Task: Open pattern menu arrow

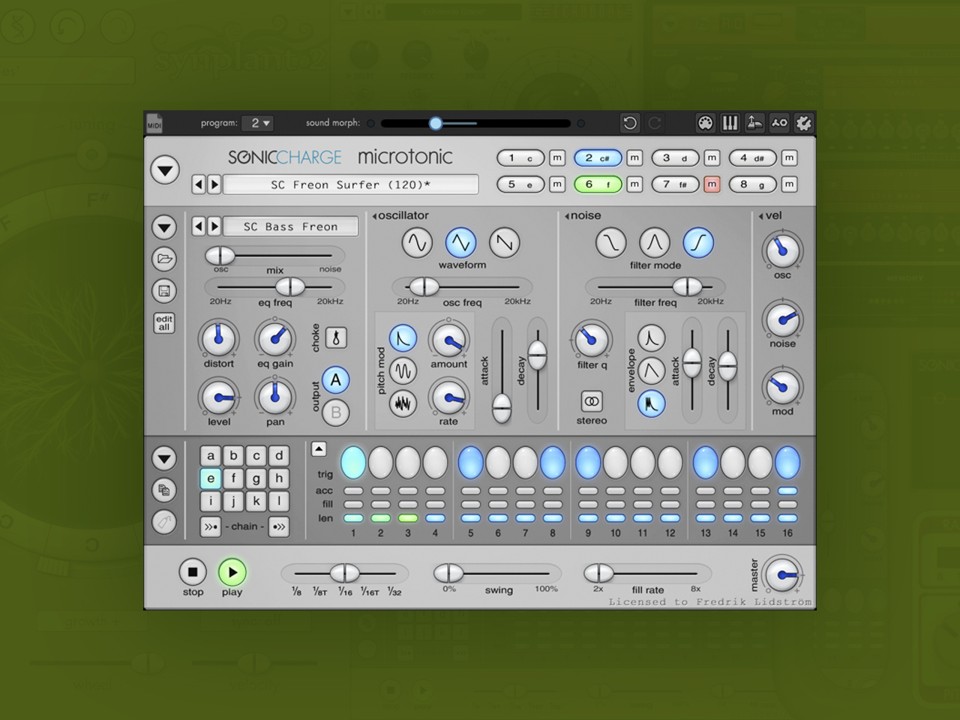Action: pos(164,458)
